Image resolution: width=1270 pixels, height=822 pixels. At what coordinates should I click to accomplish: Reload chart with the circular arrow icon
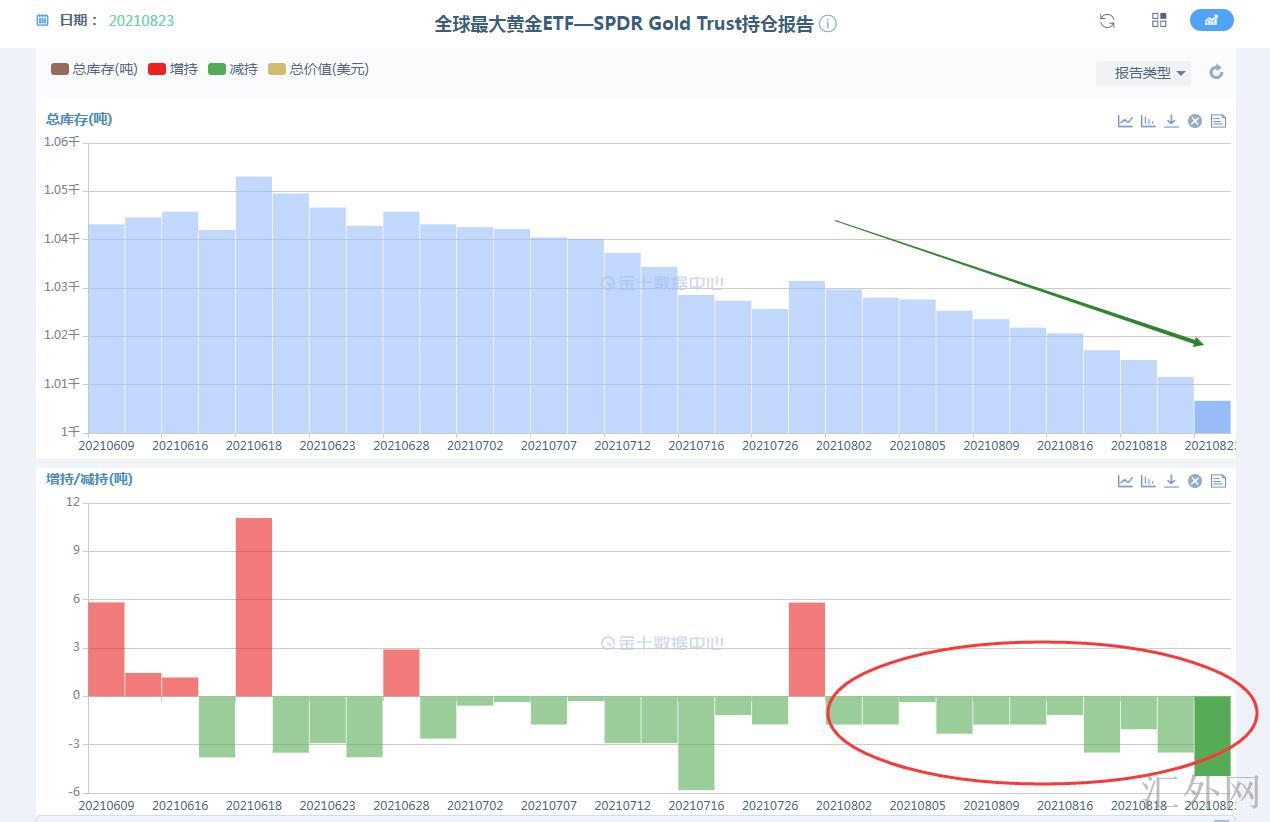pyautogui.click(x=1216, y=72)
